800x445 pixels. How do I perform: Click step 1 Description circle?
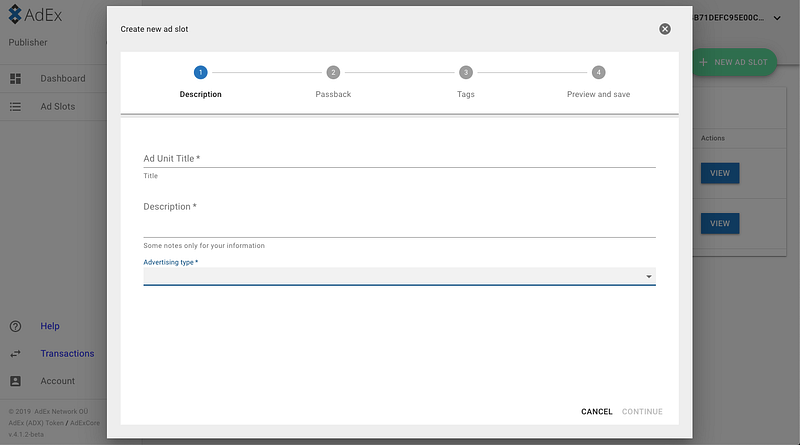pyautogui.click(x=201, y=72)
